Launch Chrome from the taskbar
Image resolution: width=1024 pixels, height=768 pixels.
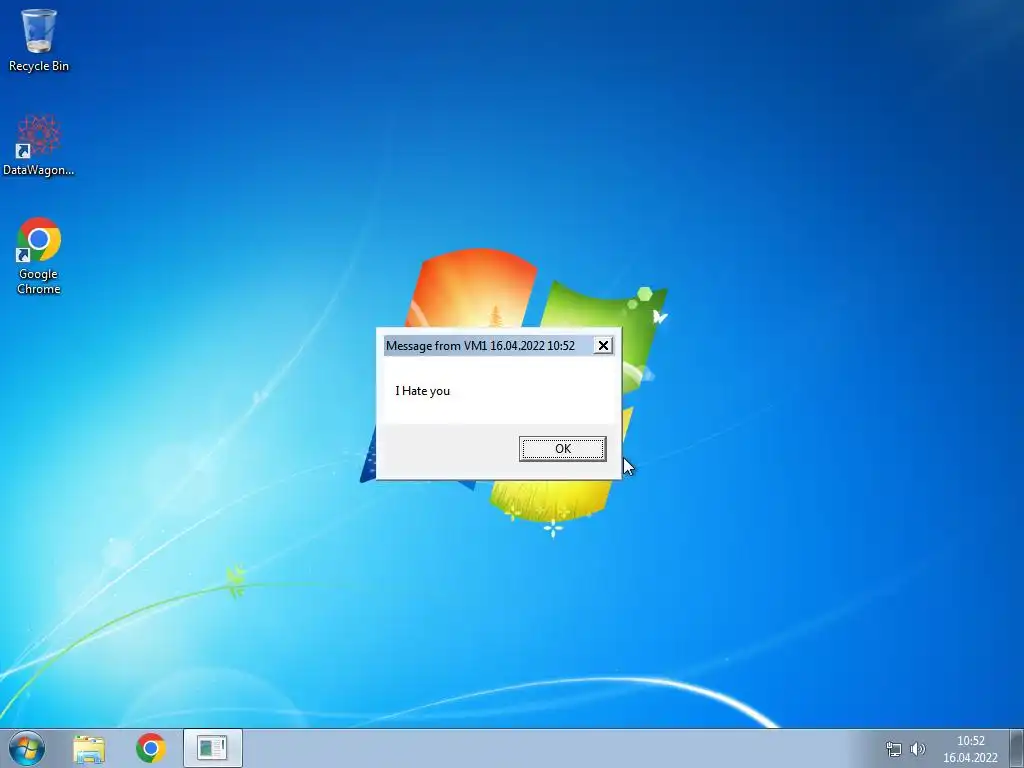coord(151,748)
